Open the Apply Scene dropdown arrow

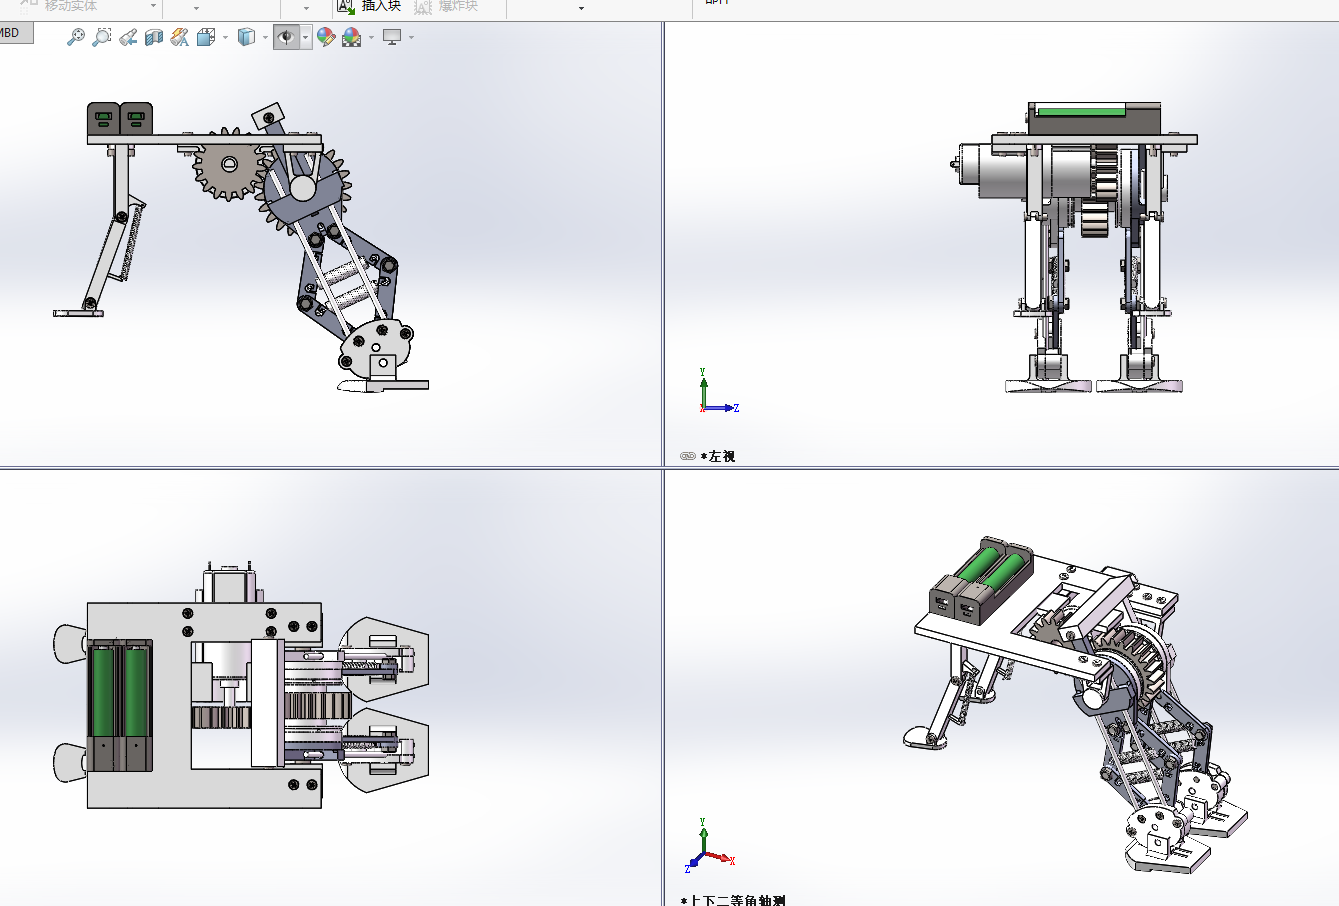tap(371, 38)
